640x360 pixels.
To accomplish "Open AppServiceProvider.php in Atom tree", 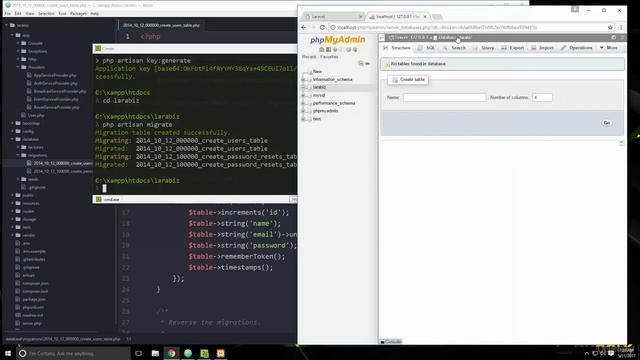I will click(x=55, y=76).
